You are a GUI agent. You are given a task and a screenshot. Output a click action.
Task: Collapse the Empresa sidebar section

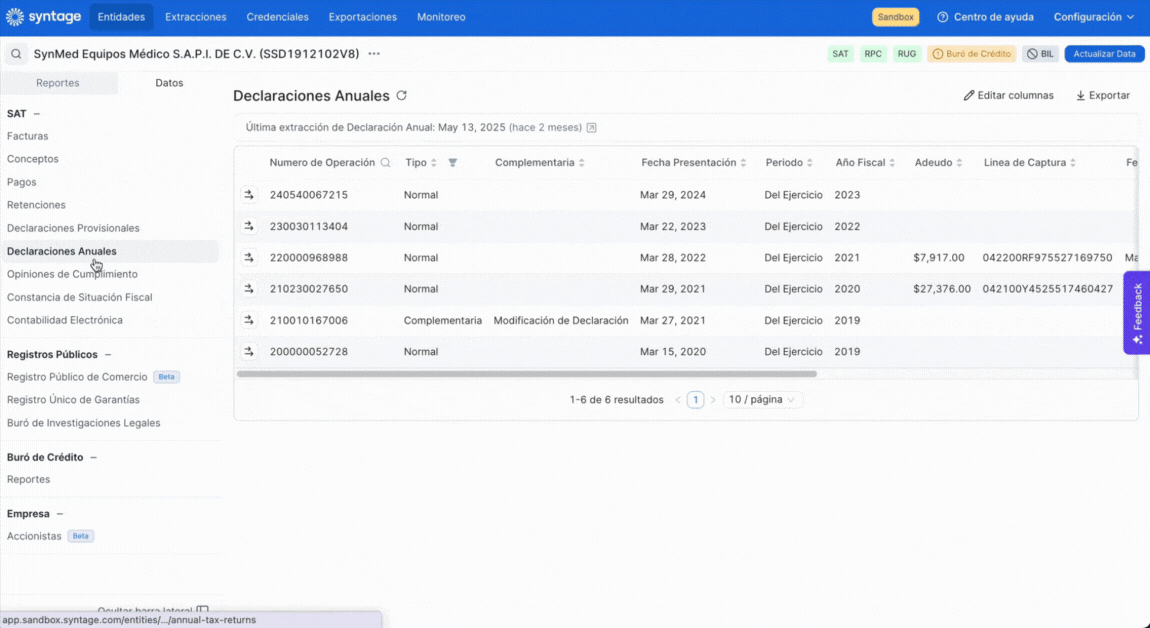coord(60,514)
